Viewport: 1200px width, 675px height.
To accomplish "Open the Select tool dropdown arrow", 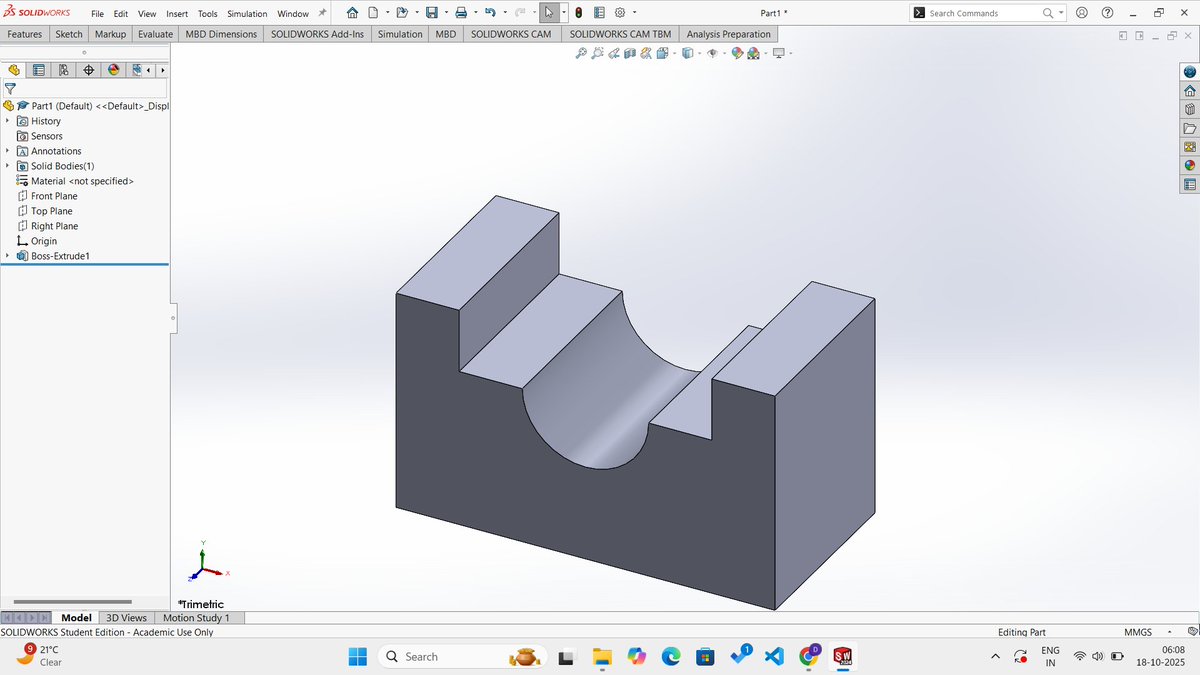I will (x=564, y=13).
